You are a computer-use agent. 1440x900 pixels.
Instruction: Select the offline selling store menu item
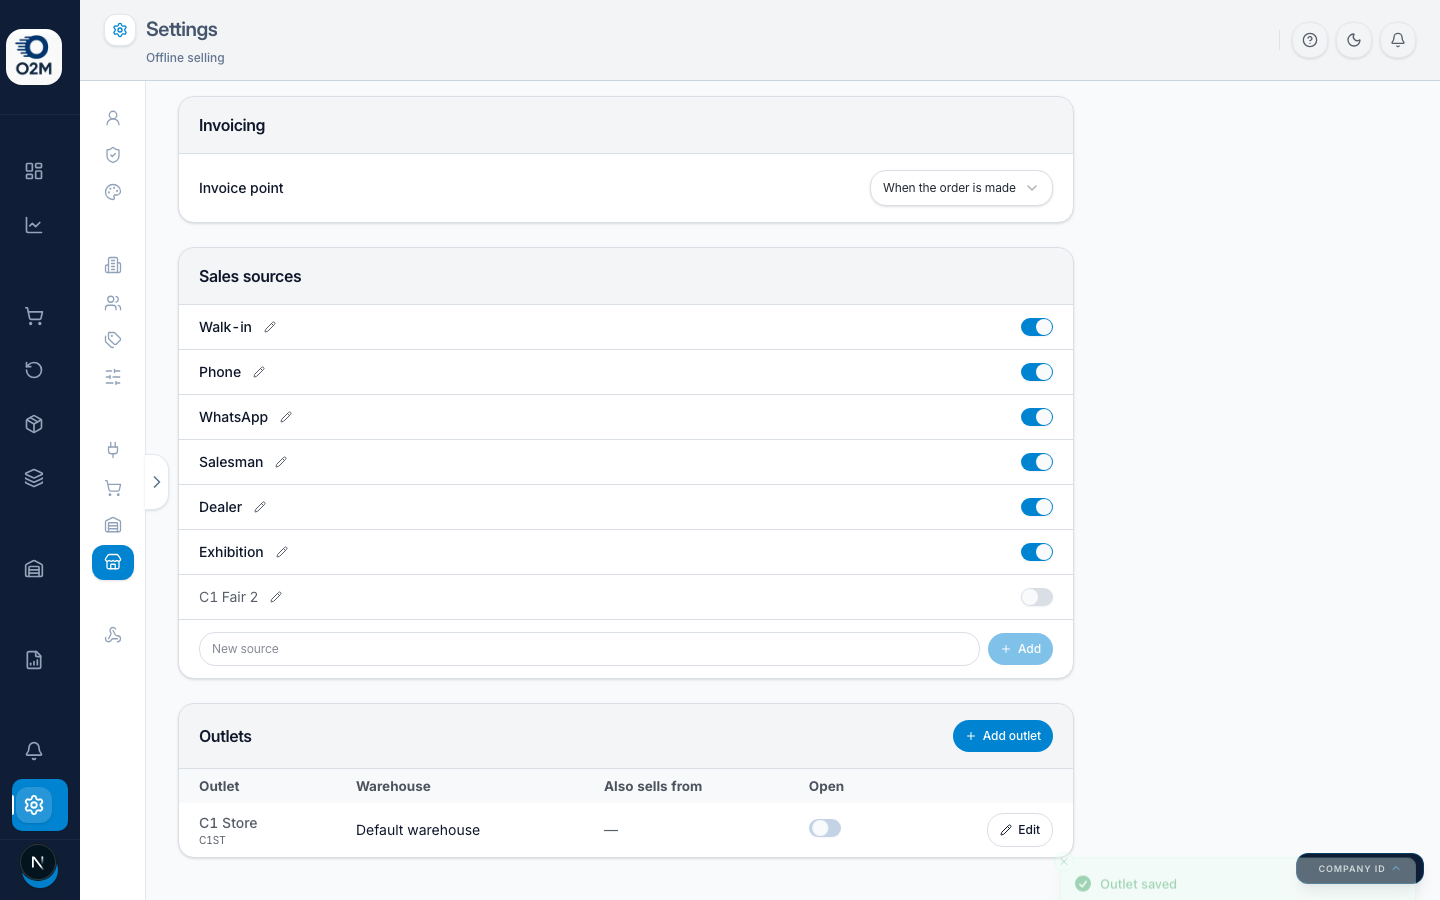pyautogui.click(x=113, y=562)
